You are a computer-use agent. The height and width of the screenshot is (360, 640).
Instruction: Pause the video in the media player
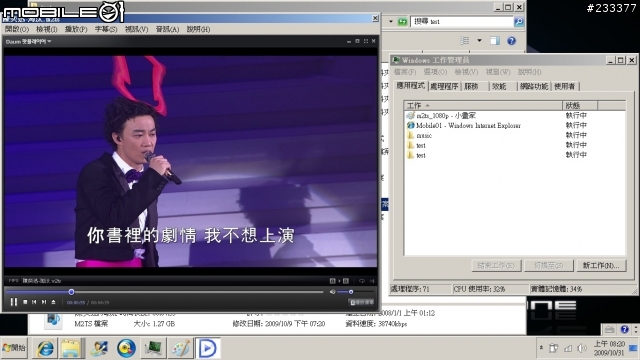[x=13, y=302]
